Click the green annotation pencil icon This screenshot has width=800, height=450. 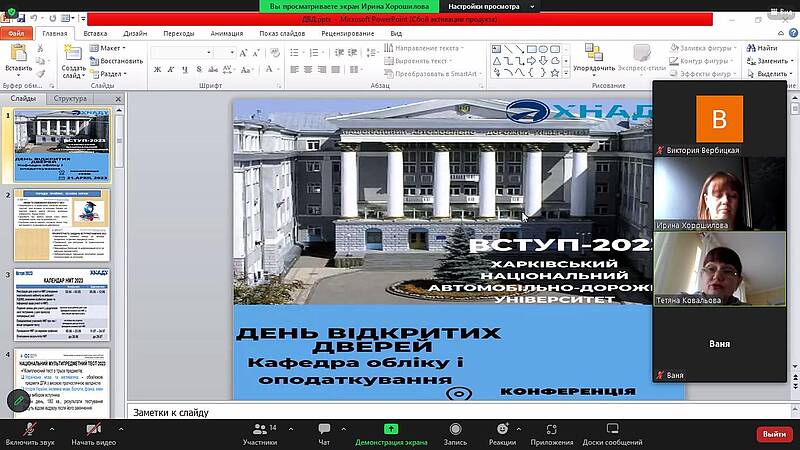(18, 401)
